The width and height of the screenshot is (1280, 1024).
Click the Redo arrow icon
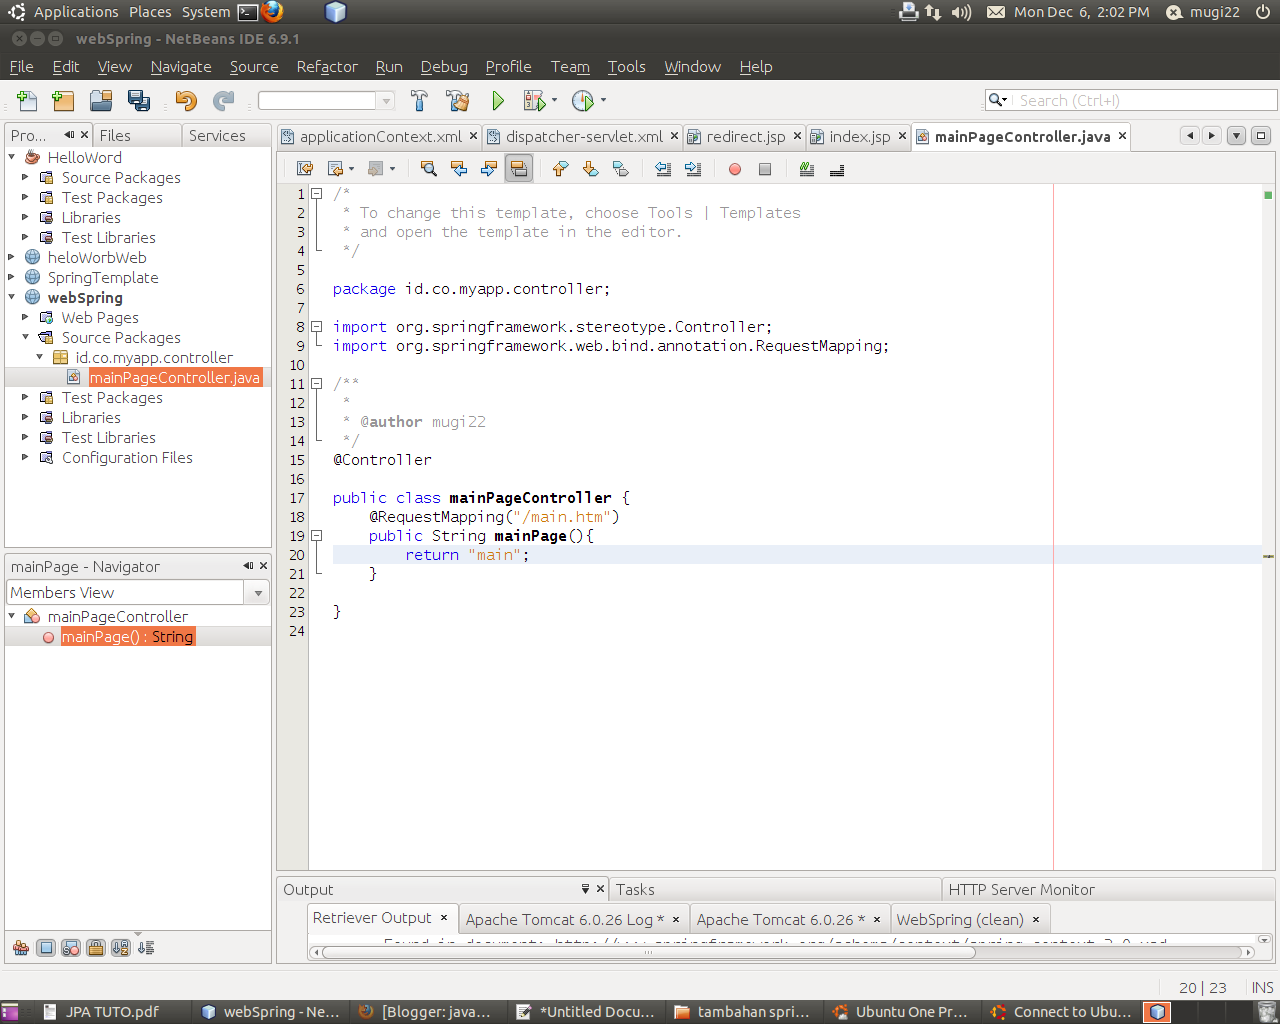pyautogui.click(x=224, y=100)
